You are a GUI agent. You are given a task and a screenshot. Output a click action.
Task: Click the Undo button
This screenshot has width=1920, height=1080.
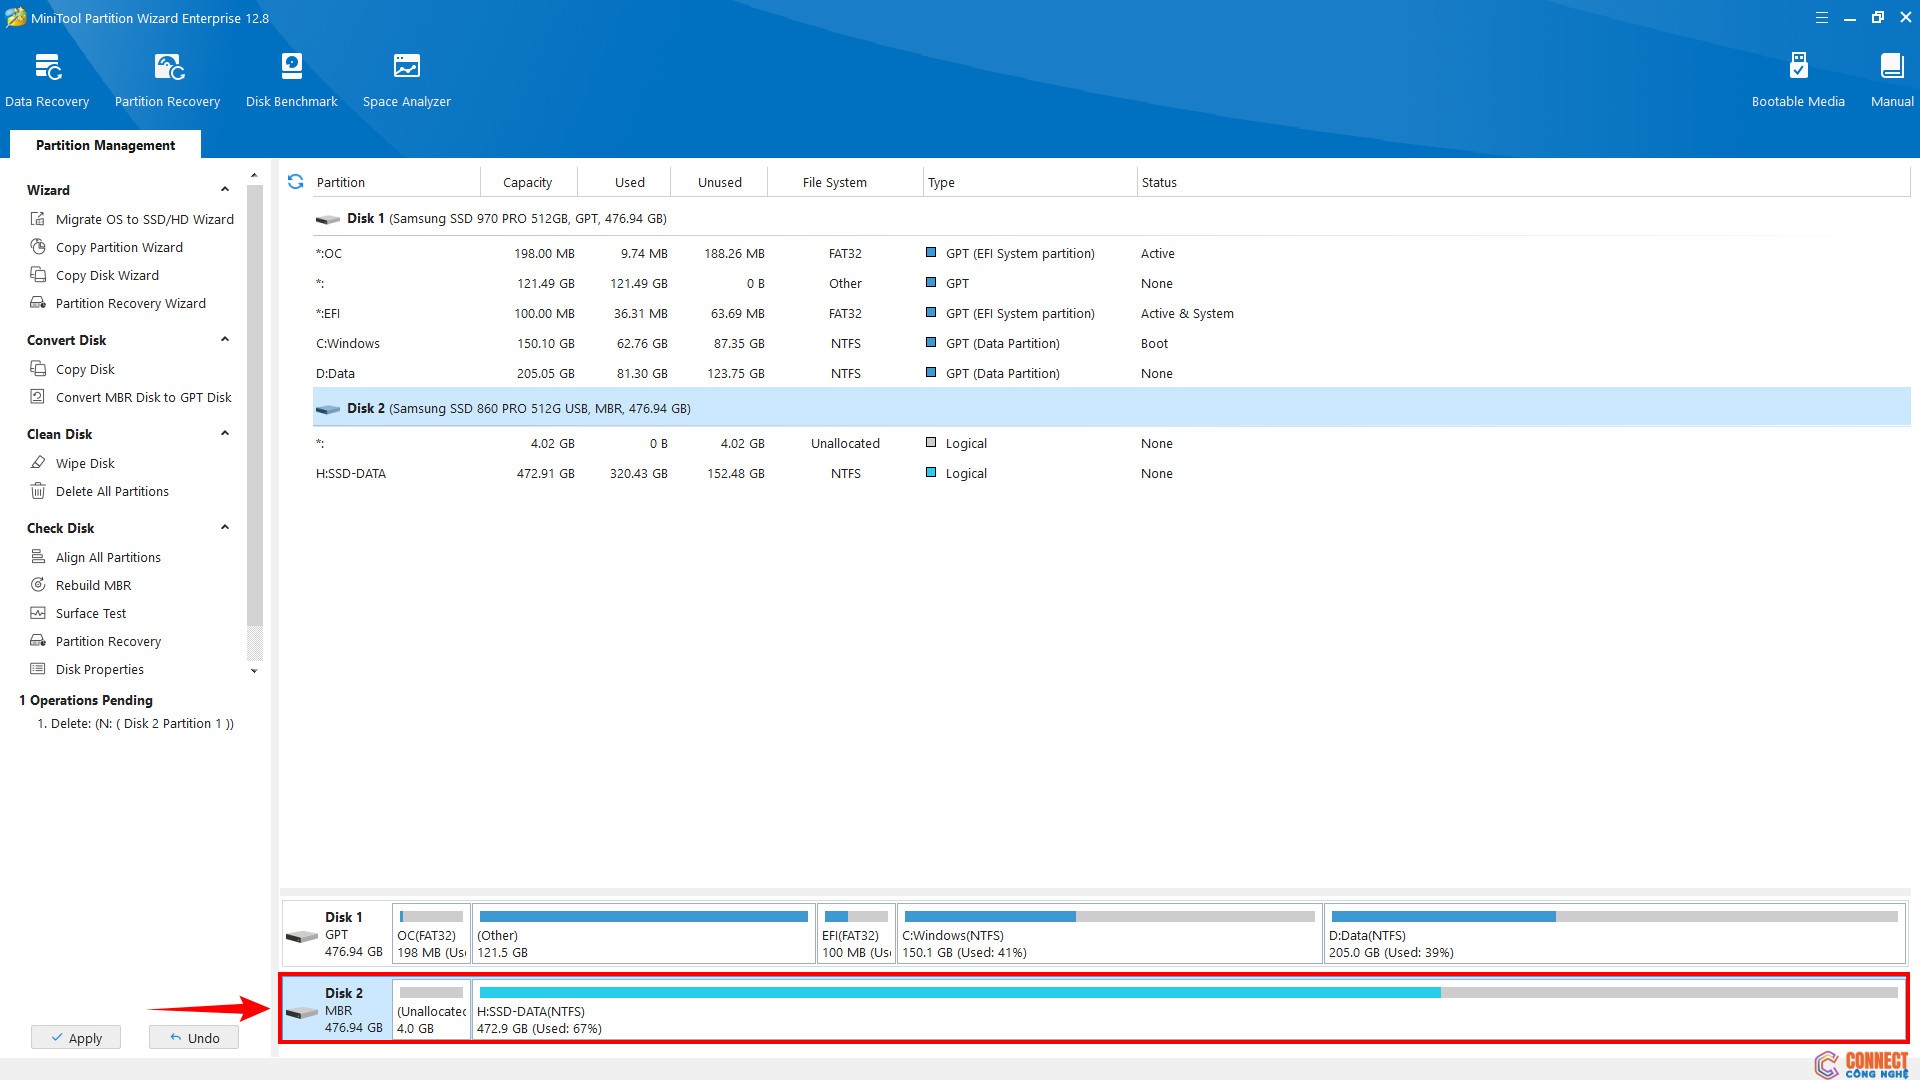pos(194,1038)
